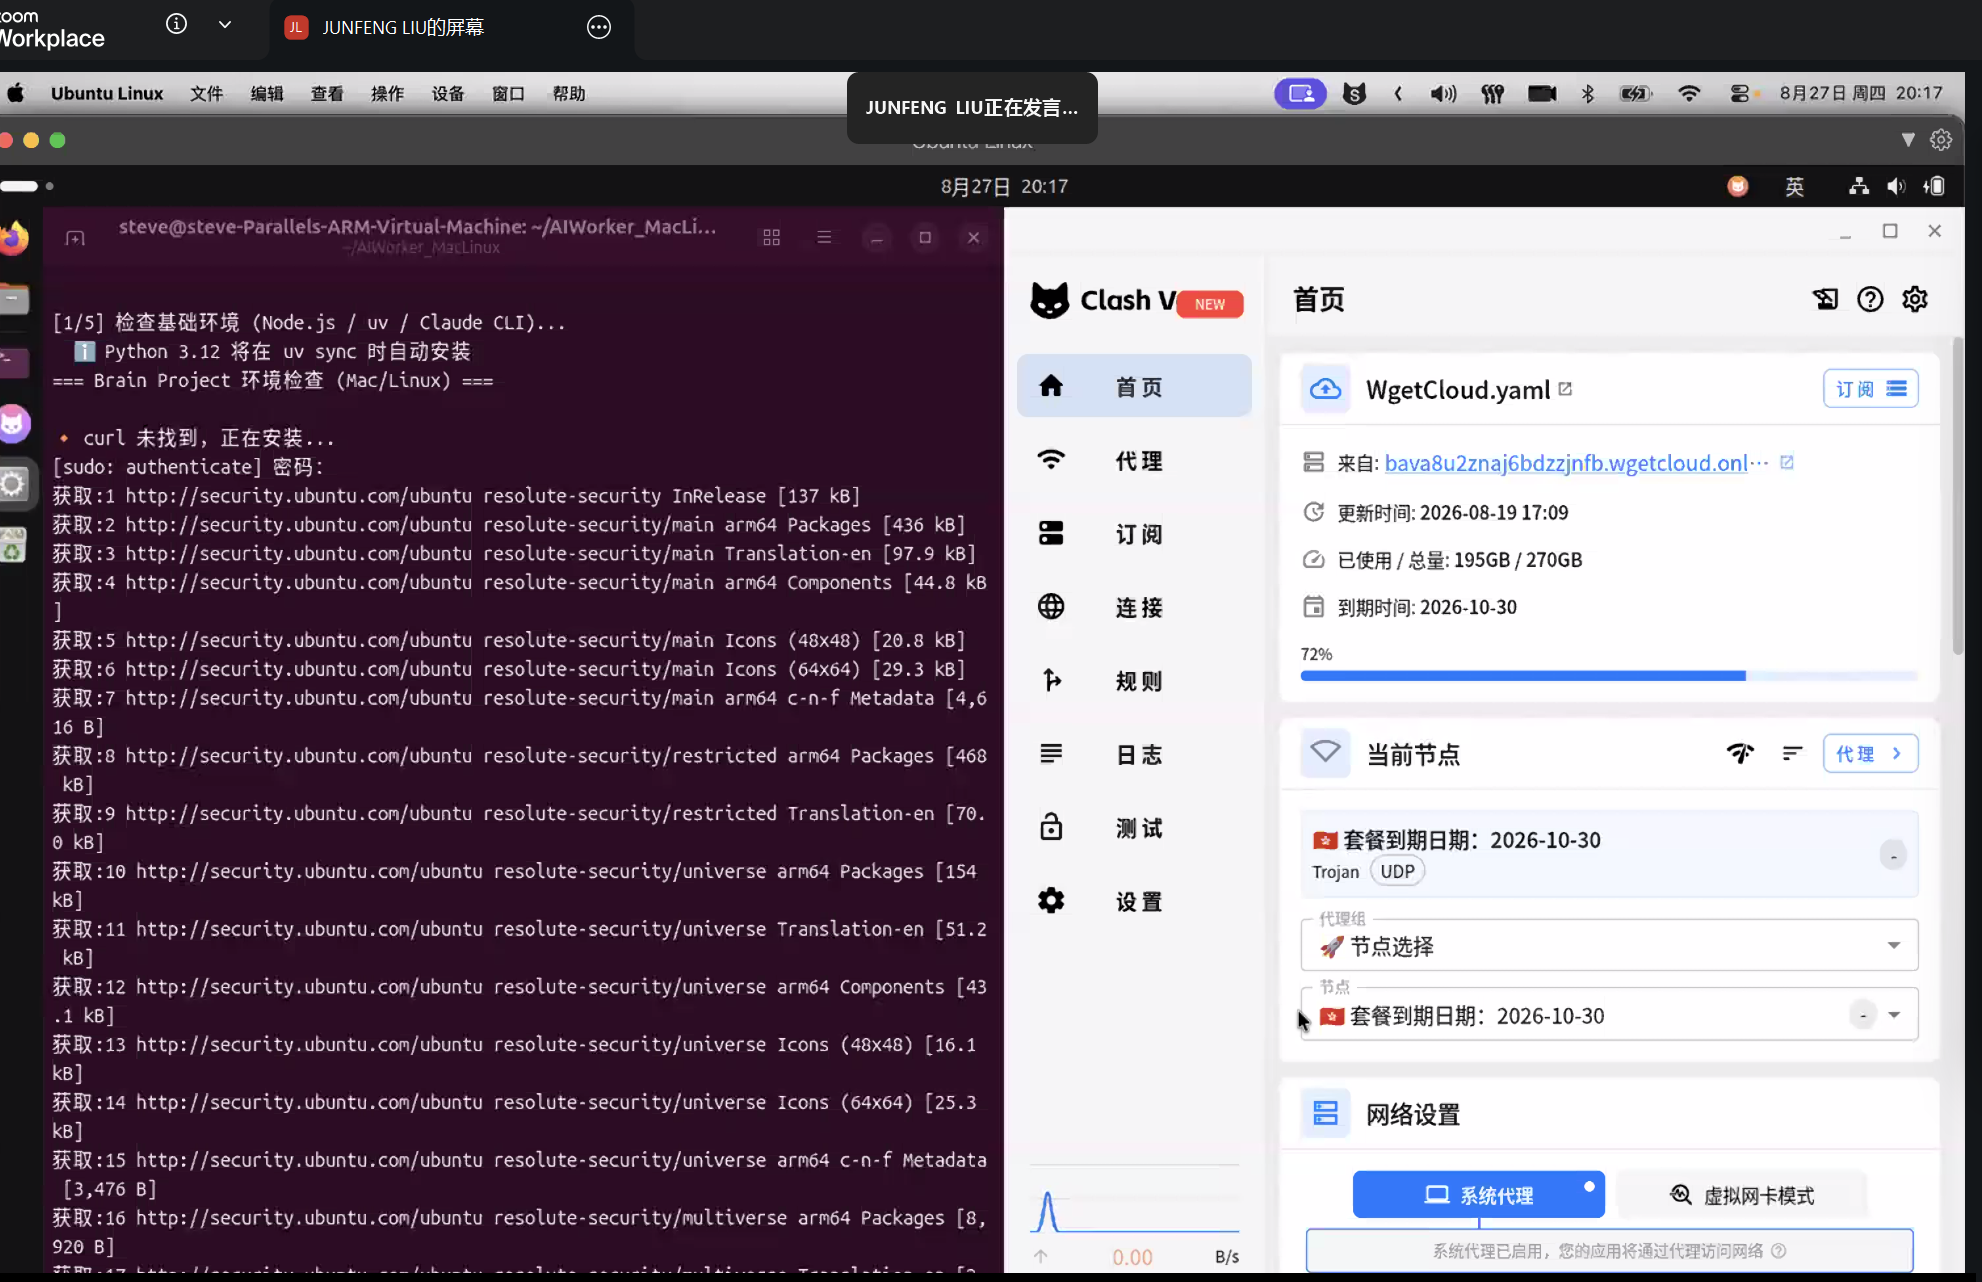Open a new tab in the terminal header
1982x1282 pixels.
75,238
